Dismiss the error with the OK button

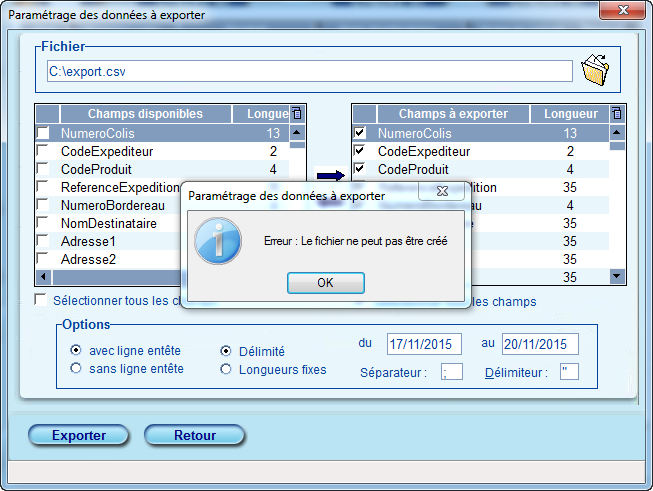click(x=326, y=283)
